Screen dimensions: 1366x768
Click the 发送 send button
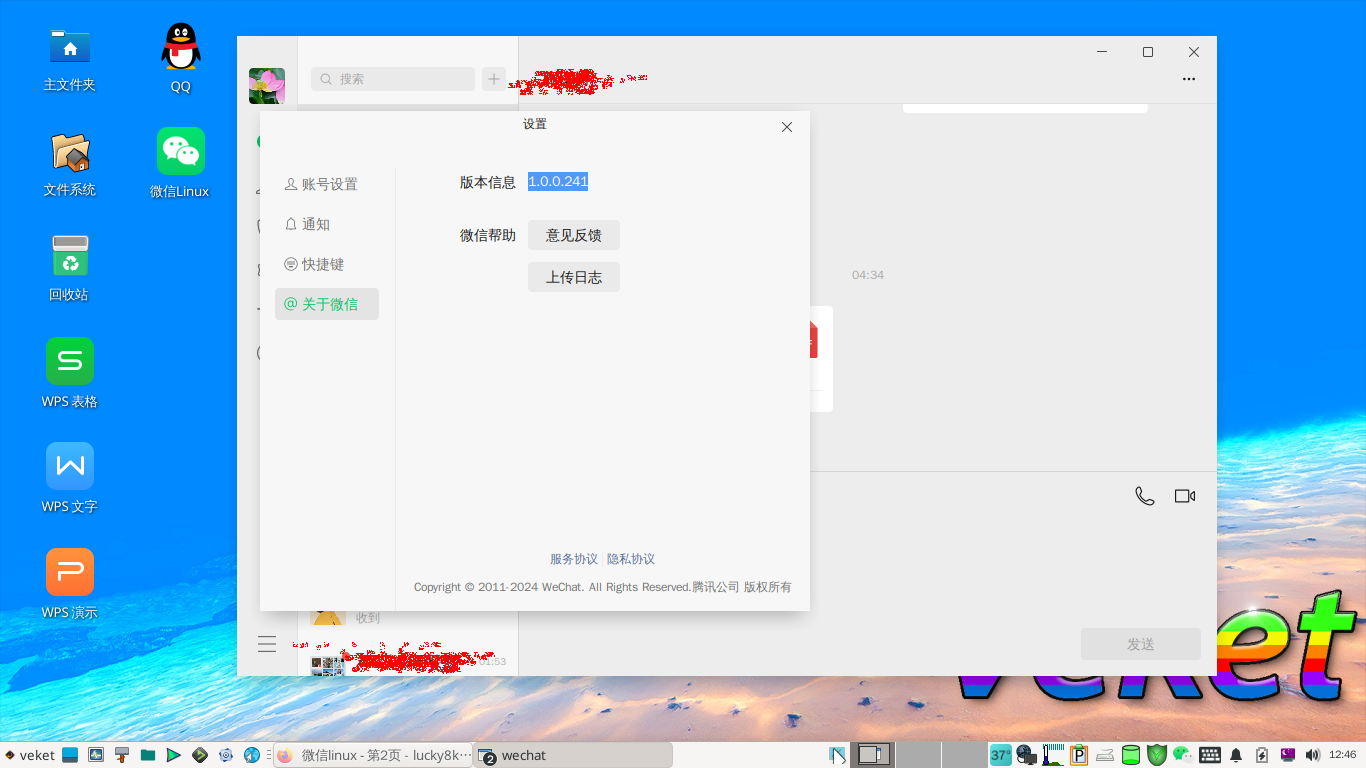tap(1141, 644)
